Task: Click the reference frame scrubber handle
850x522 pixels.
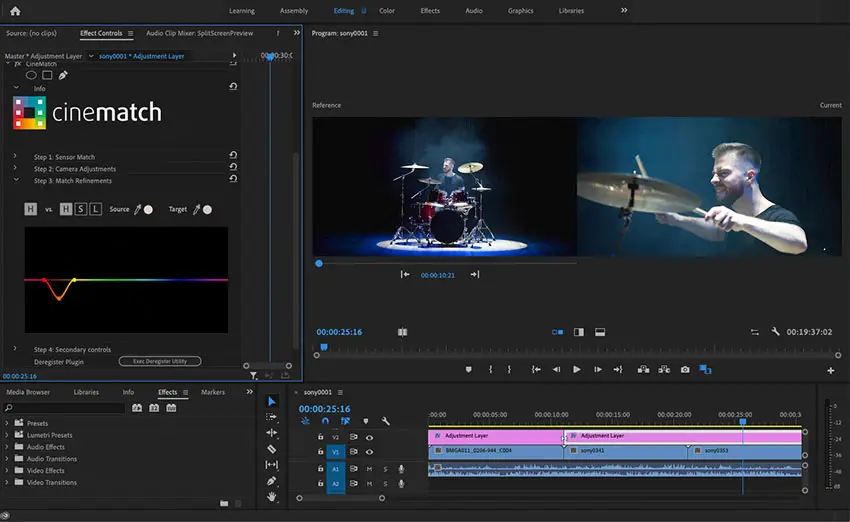Action: coord(319,263)
